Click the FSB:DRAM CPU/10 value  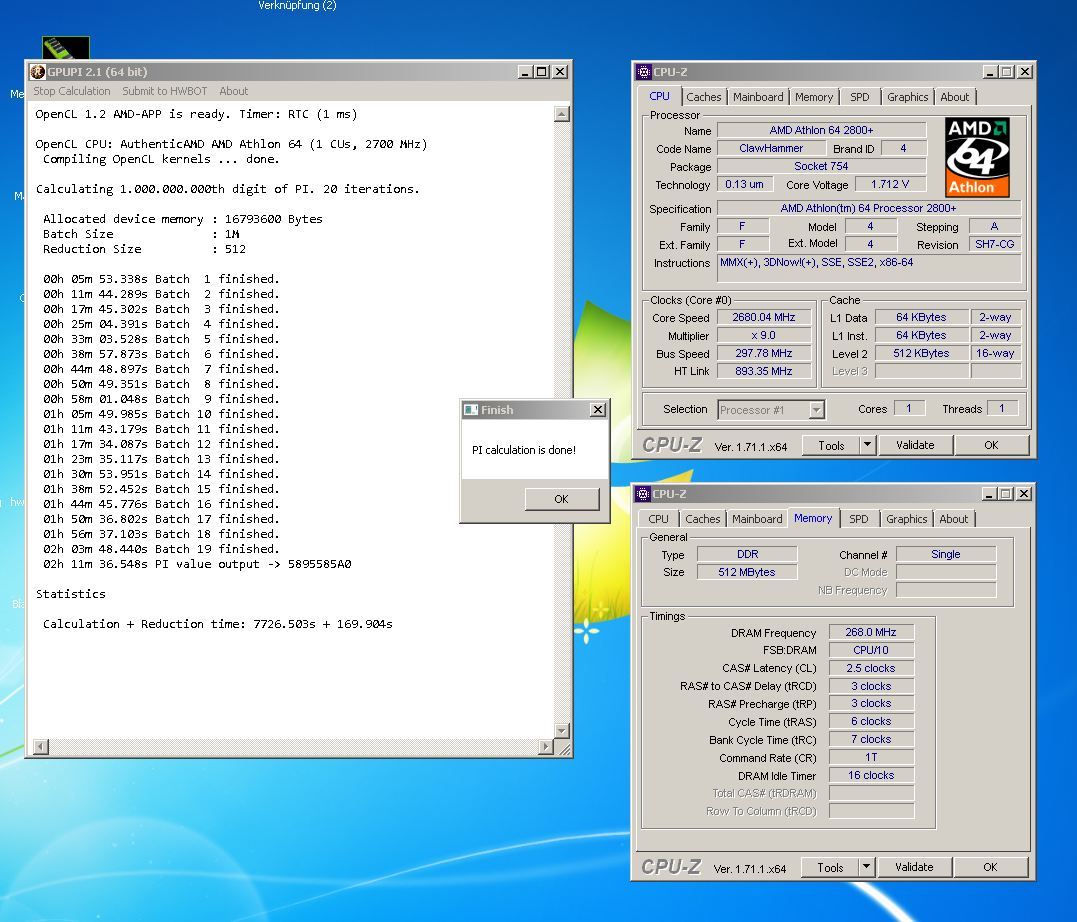coord(871,650)
